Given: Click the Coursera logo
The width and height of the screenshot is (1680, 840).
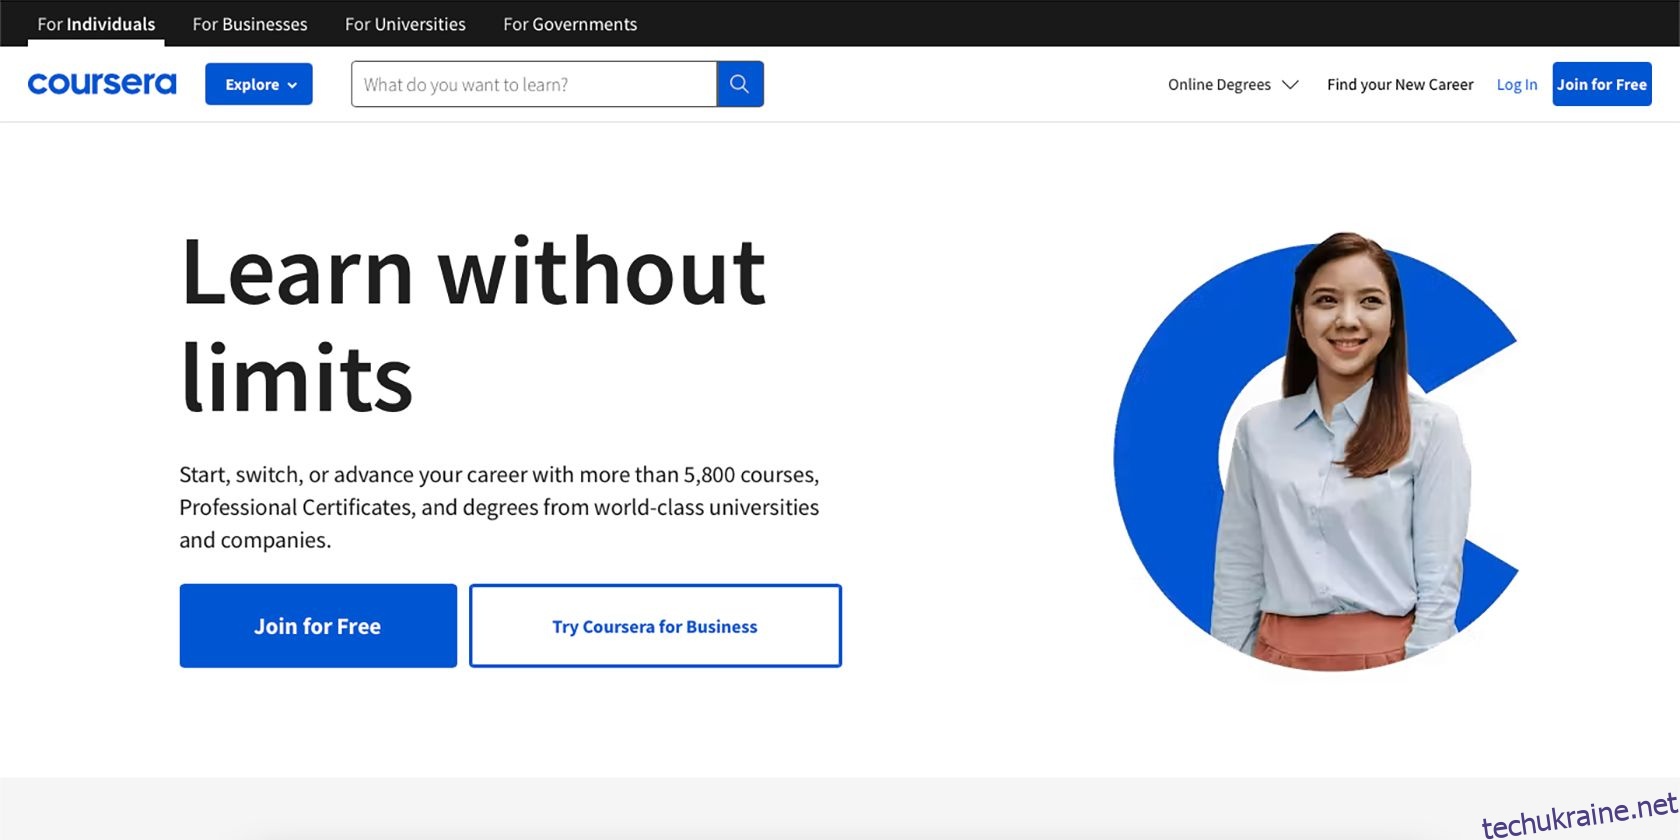Looking at the screenshot, I should [x=102, y=84].
